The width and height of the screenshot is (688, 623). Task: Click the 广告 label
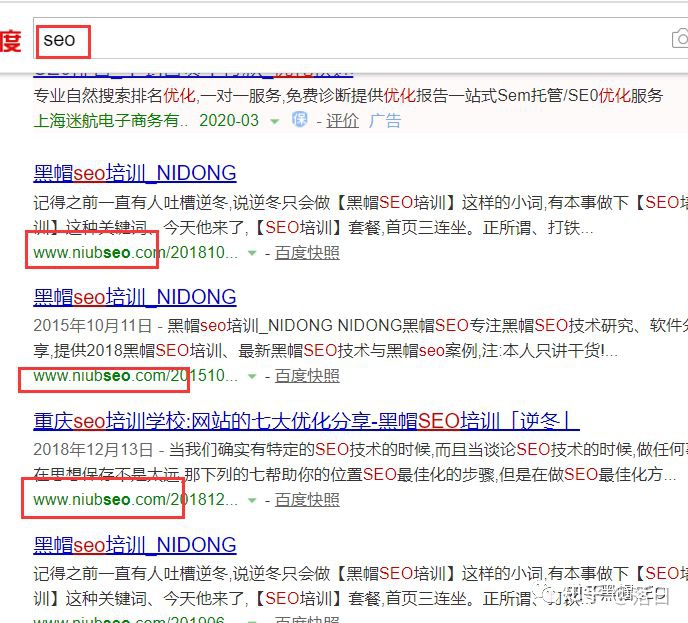[385, 121]
